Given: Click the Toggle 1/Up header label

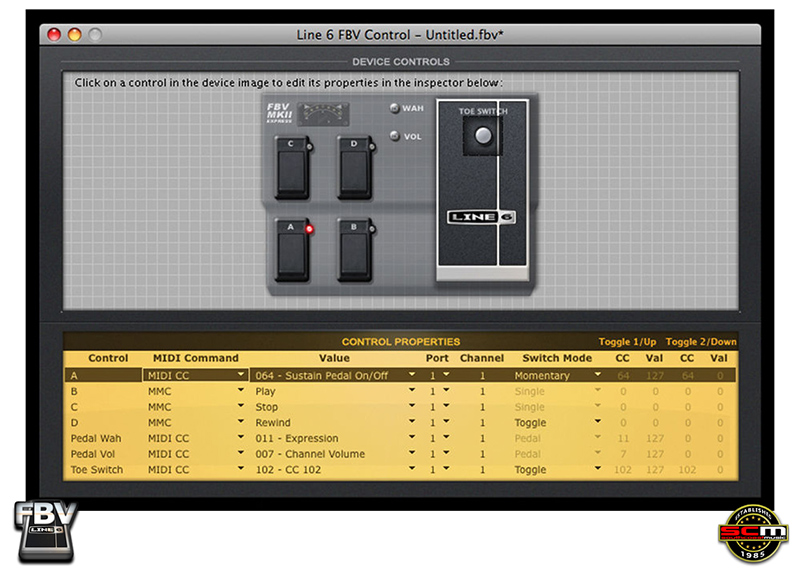Looking at the screenshot, I should (x=627, y=342).
